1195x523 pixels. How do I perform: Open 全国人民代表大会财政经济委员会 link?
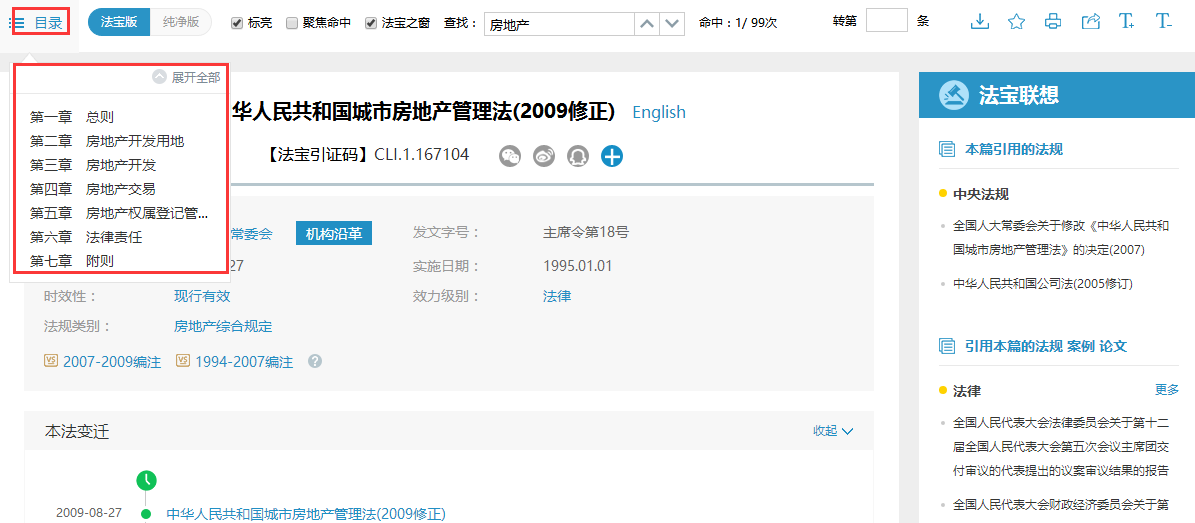click(x=1061, y=504)
